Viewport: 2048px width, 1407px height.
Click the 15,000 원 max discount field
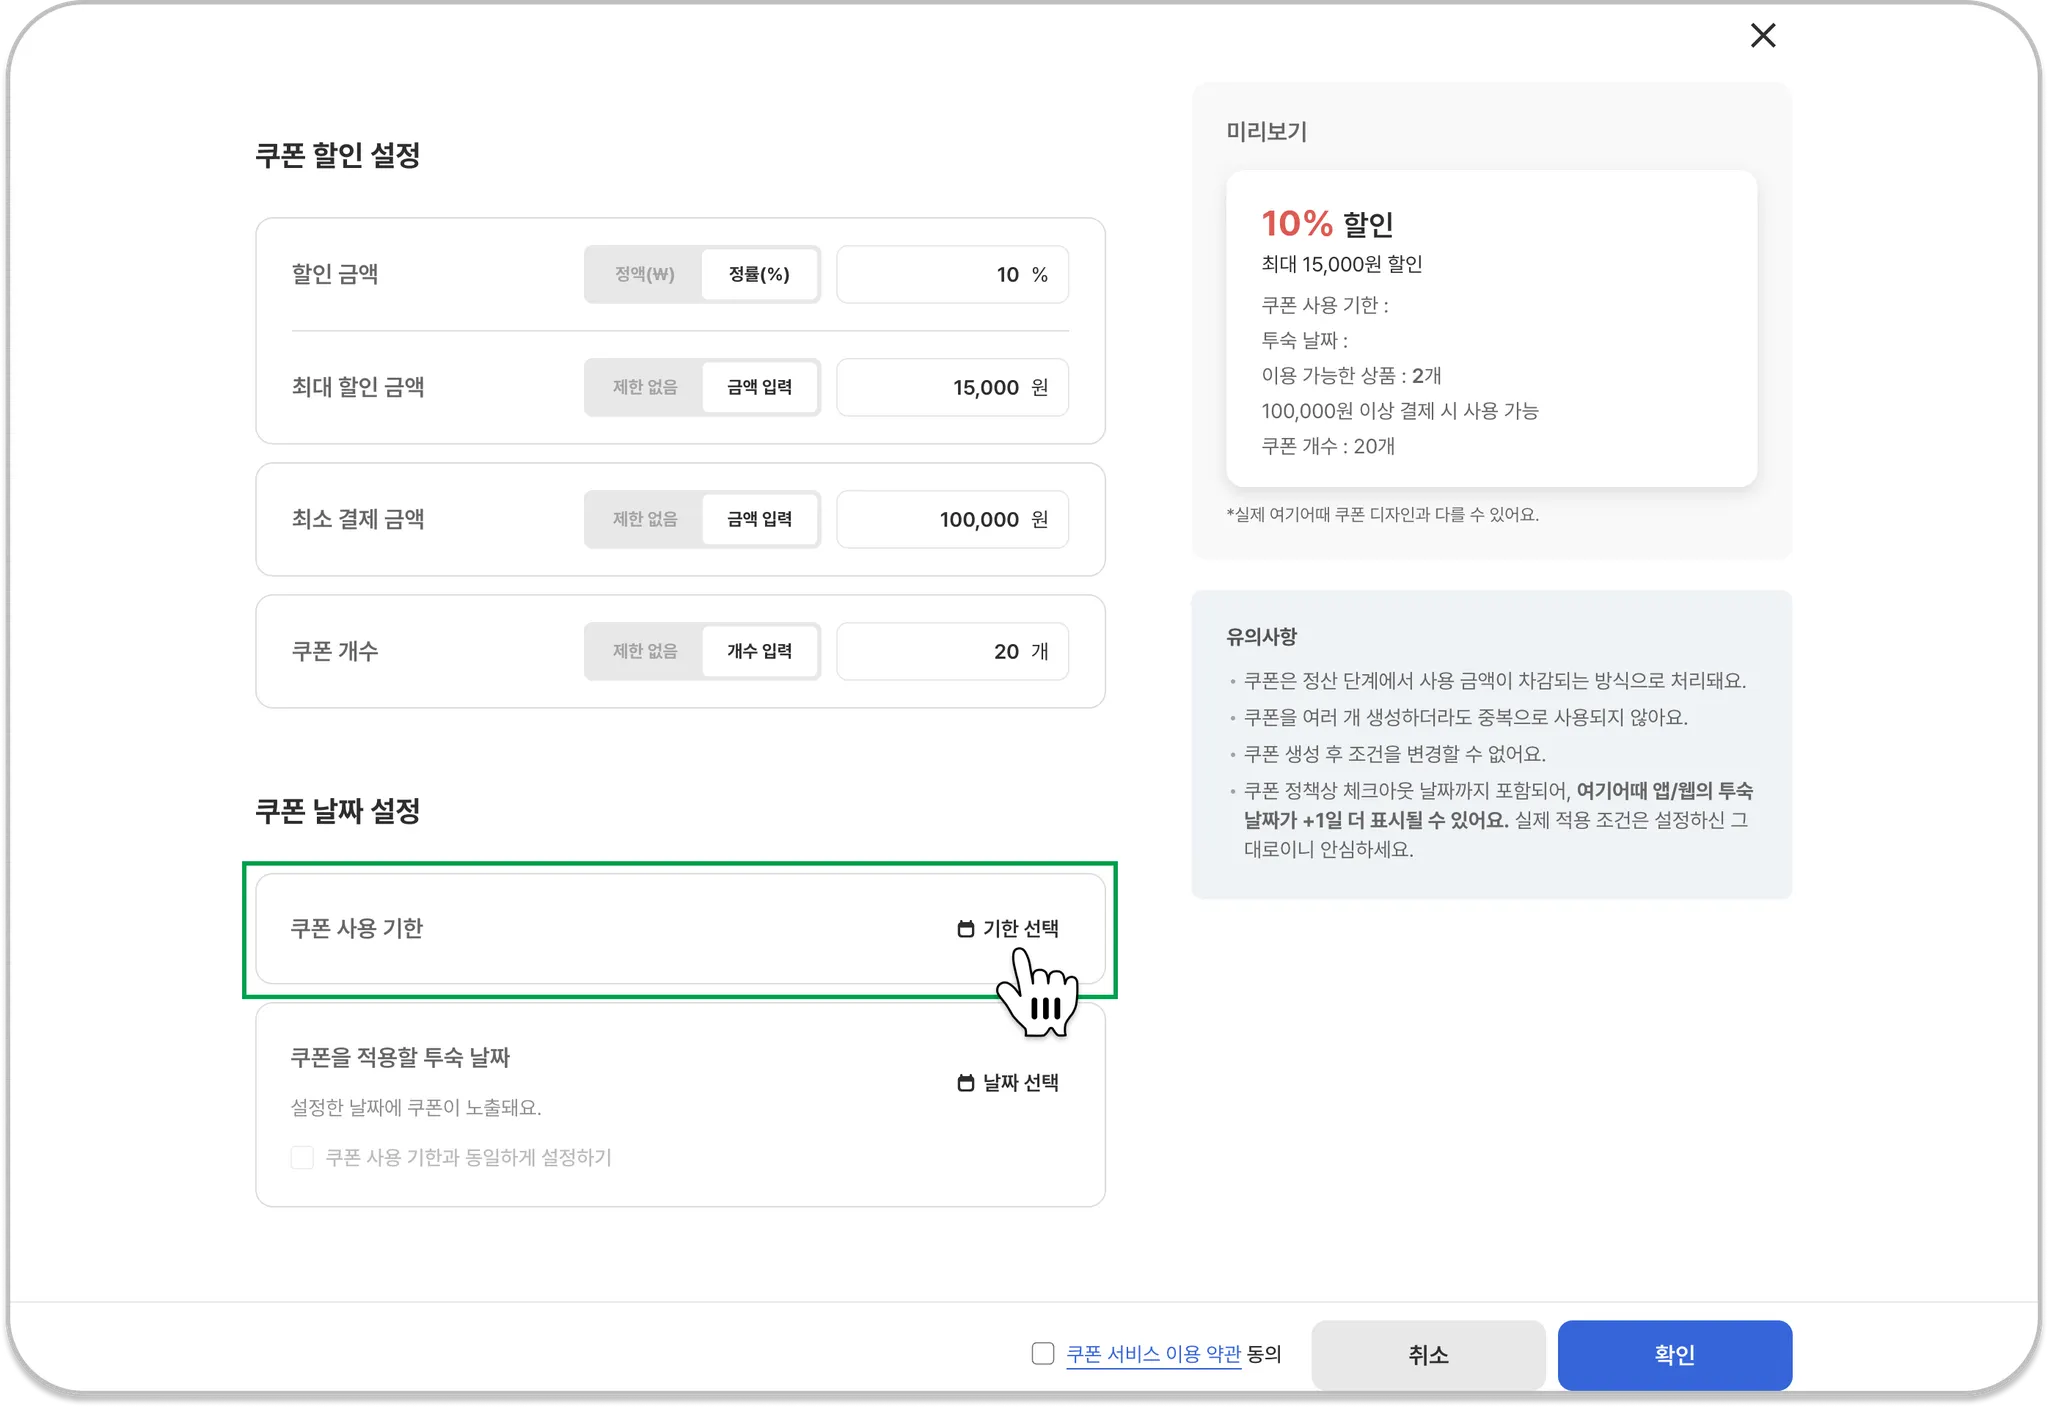(952, 388)
